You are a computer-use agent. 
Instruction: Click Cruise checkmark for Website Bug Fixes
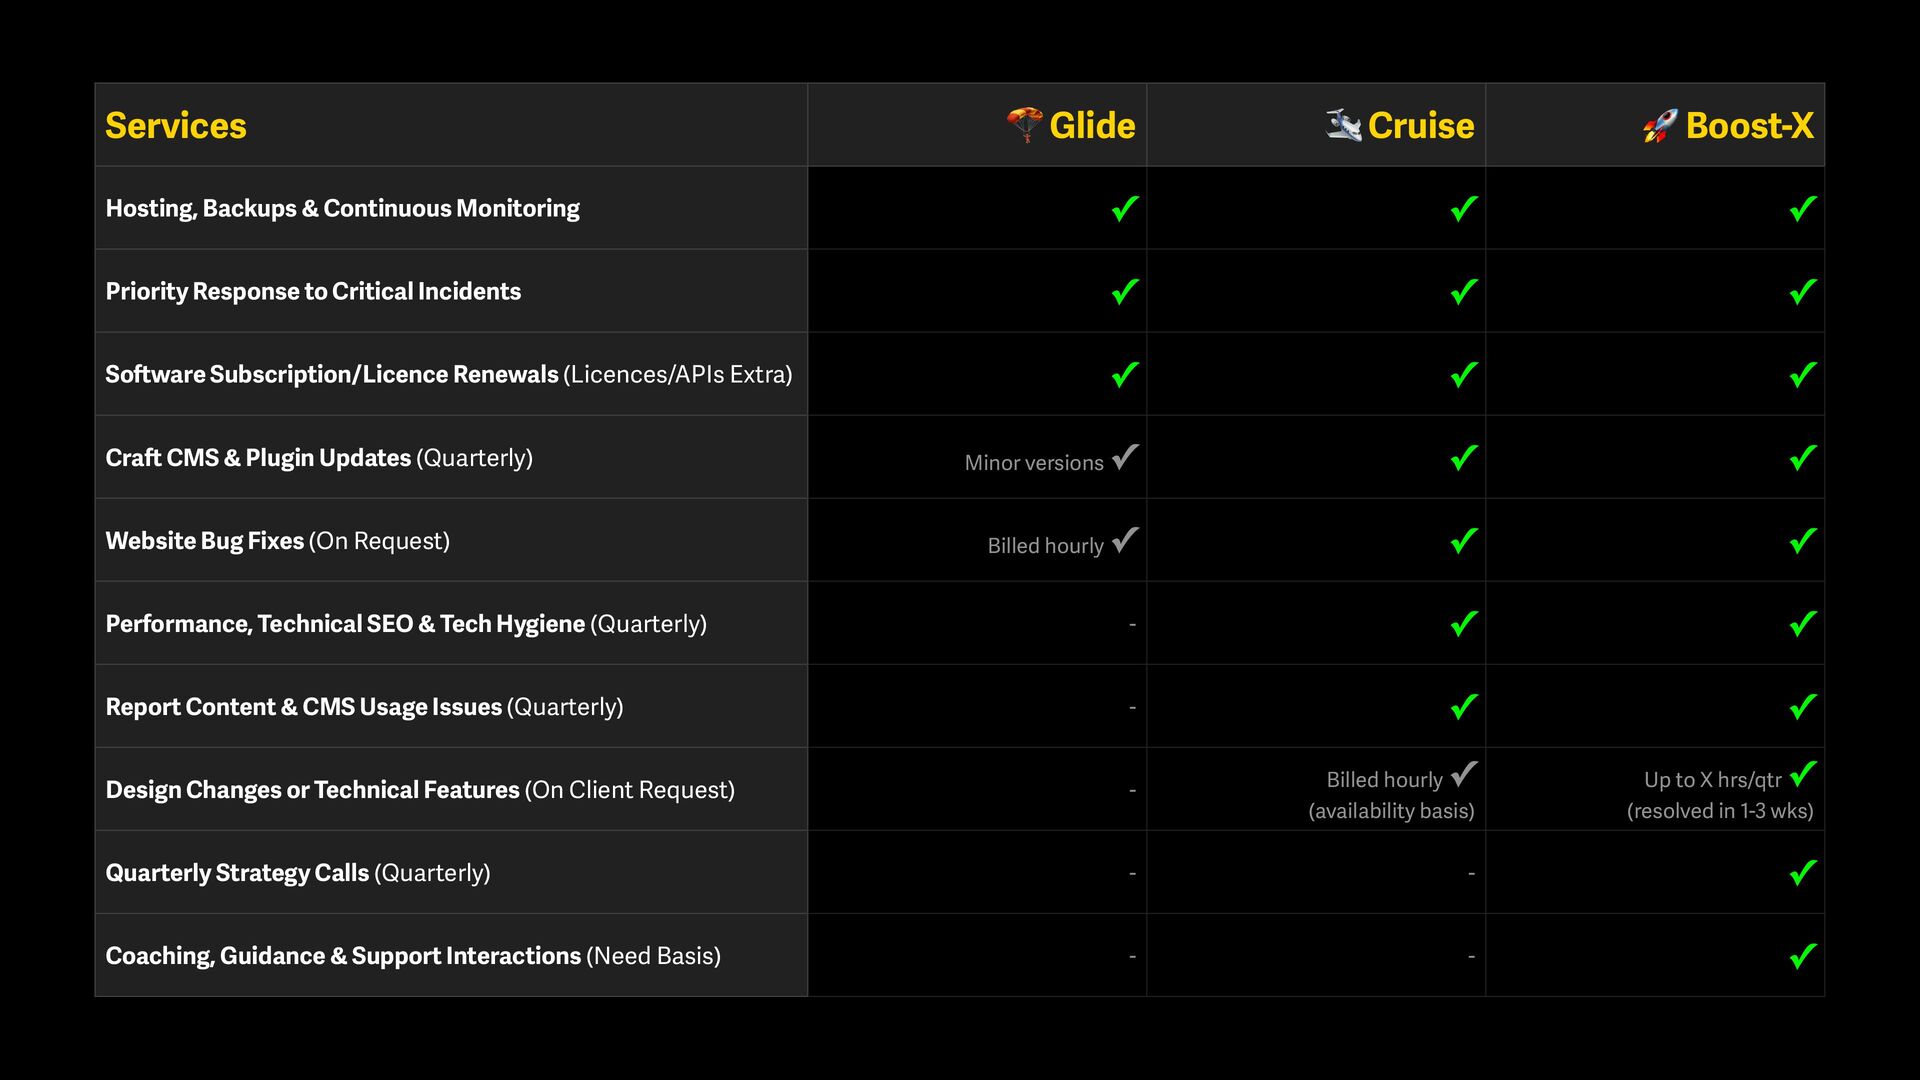point(1464,540)
